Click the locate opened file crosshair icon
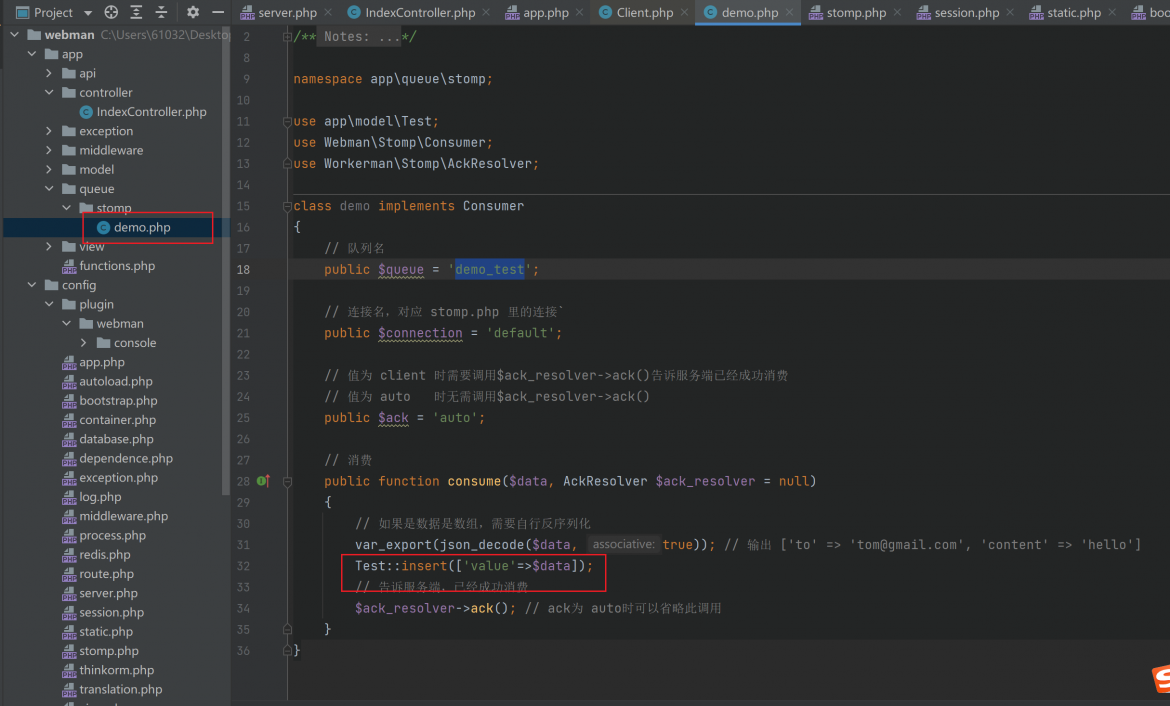Viewport: 1170px width, 706px height. [x=111, y=12]
